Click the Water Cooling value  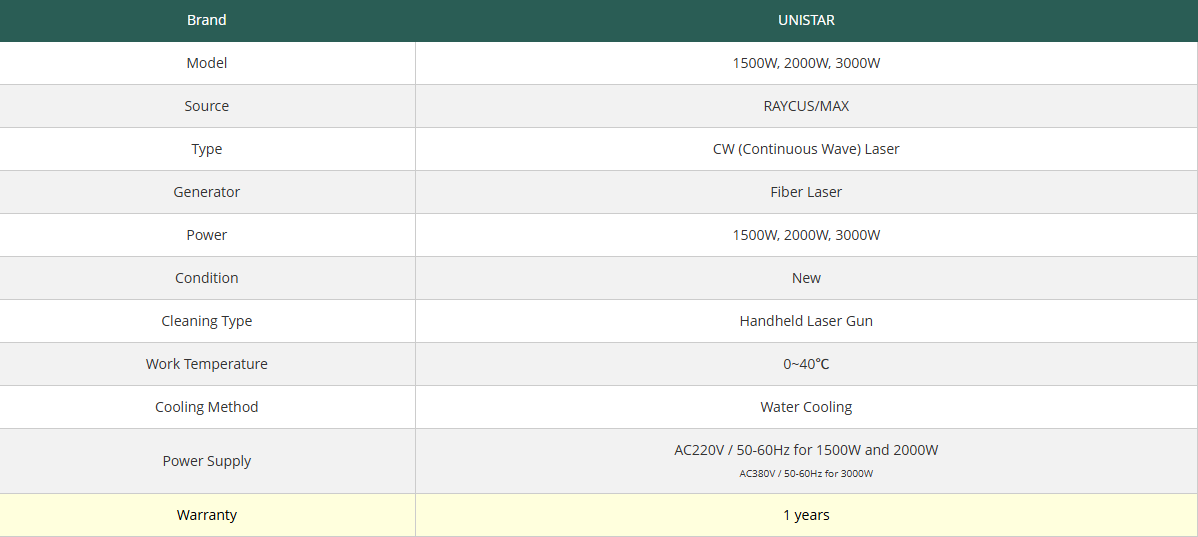(x=806, y=407)
